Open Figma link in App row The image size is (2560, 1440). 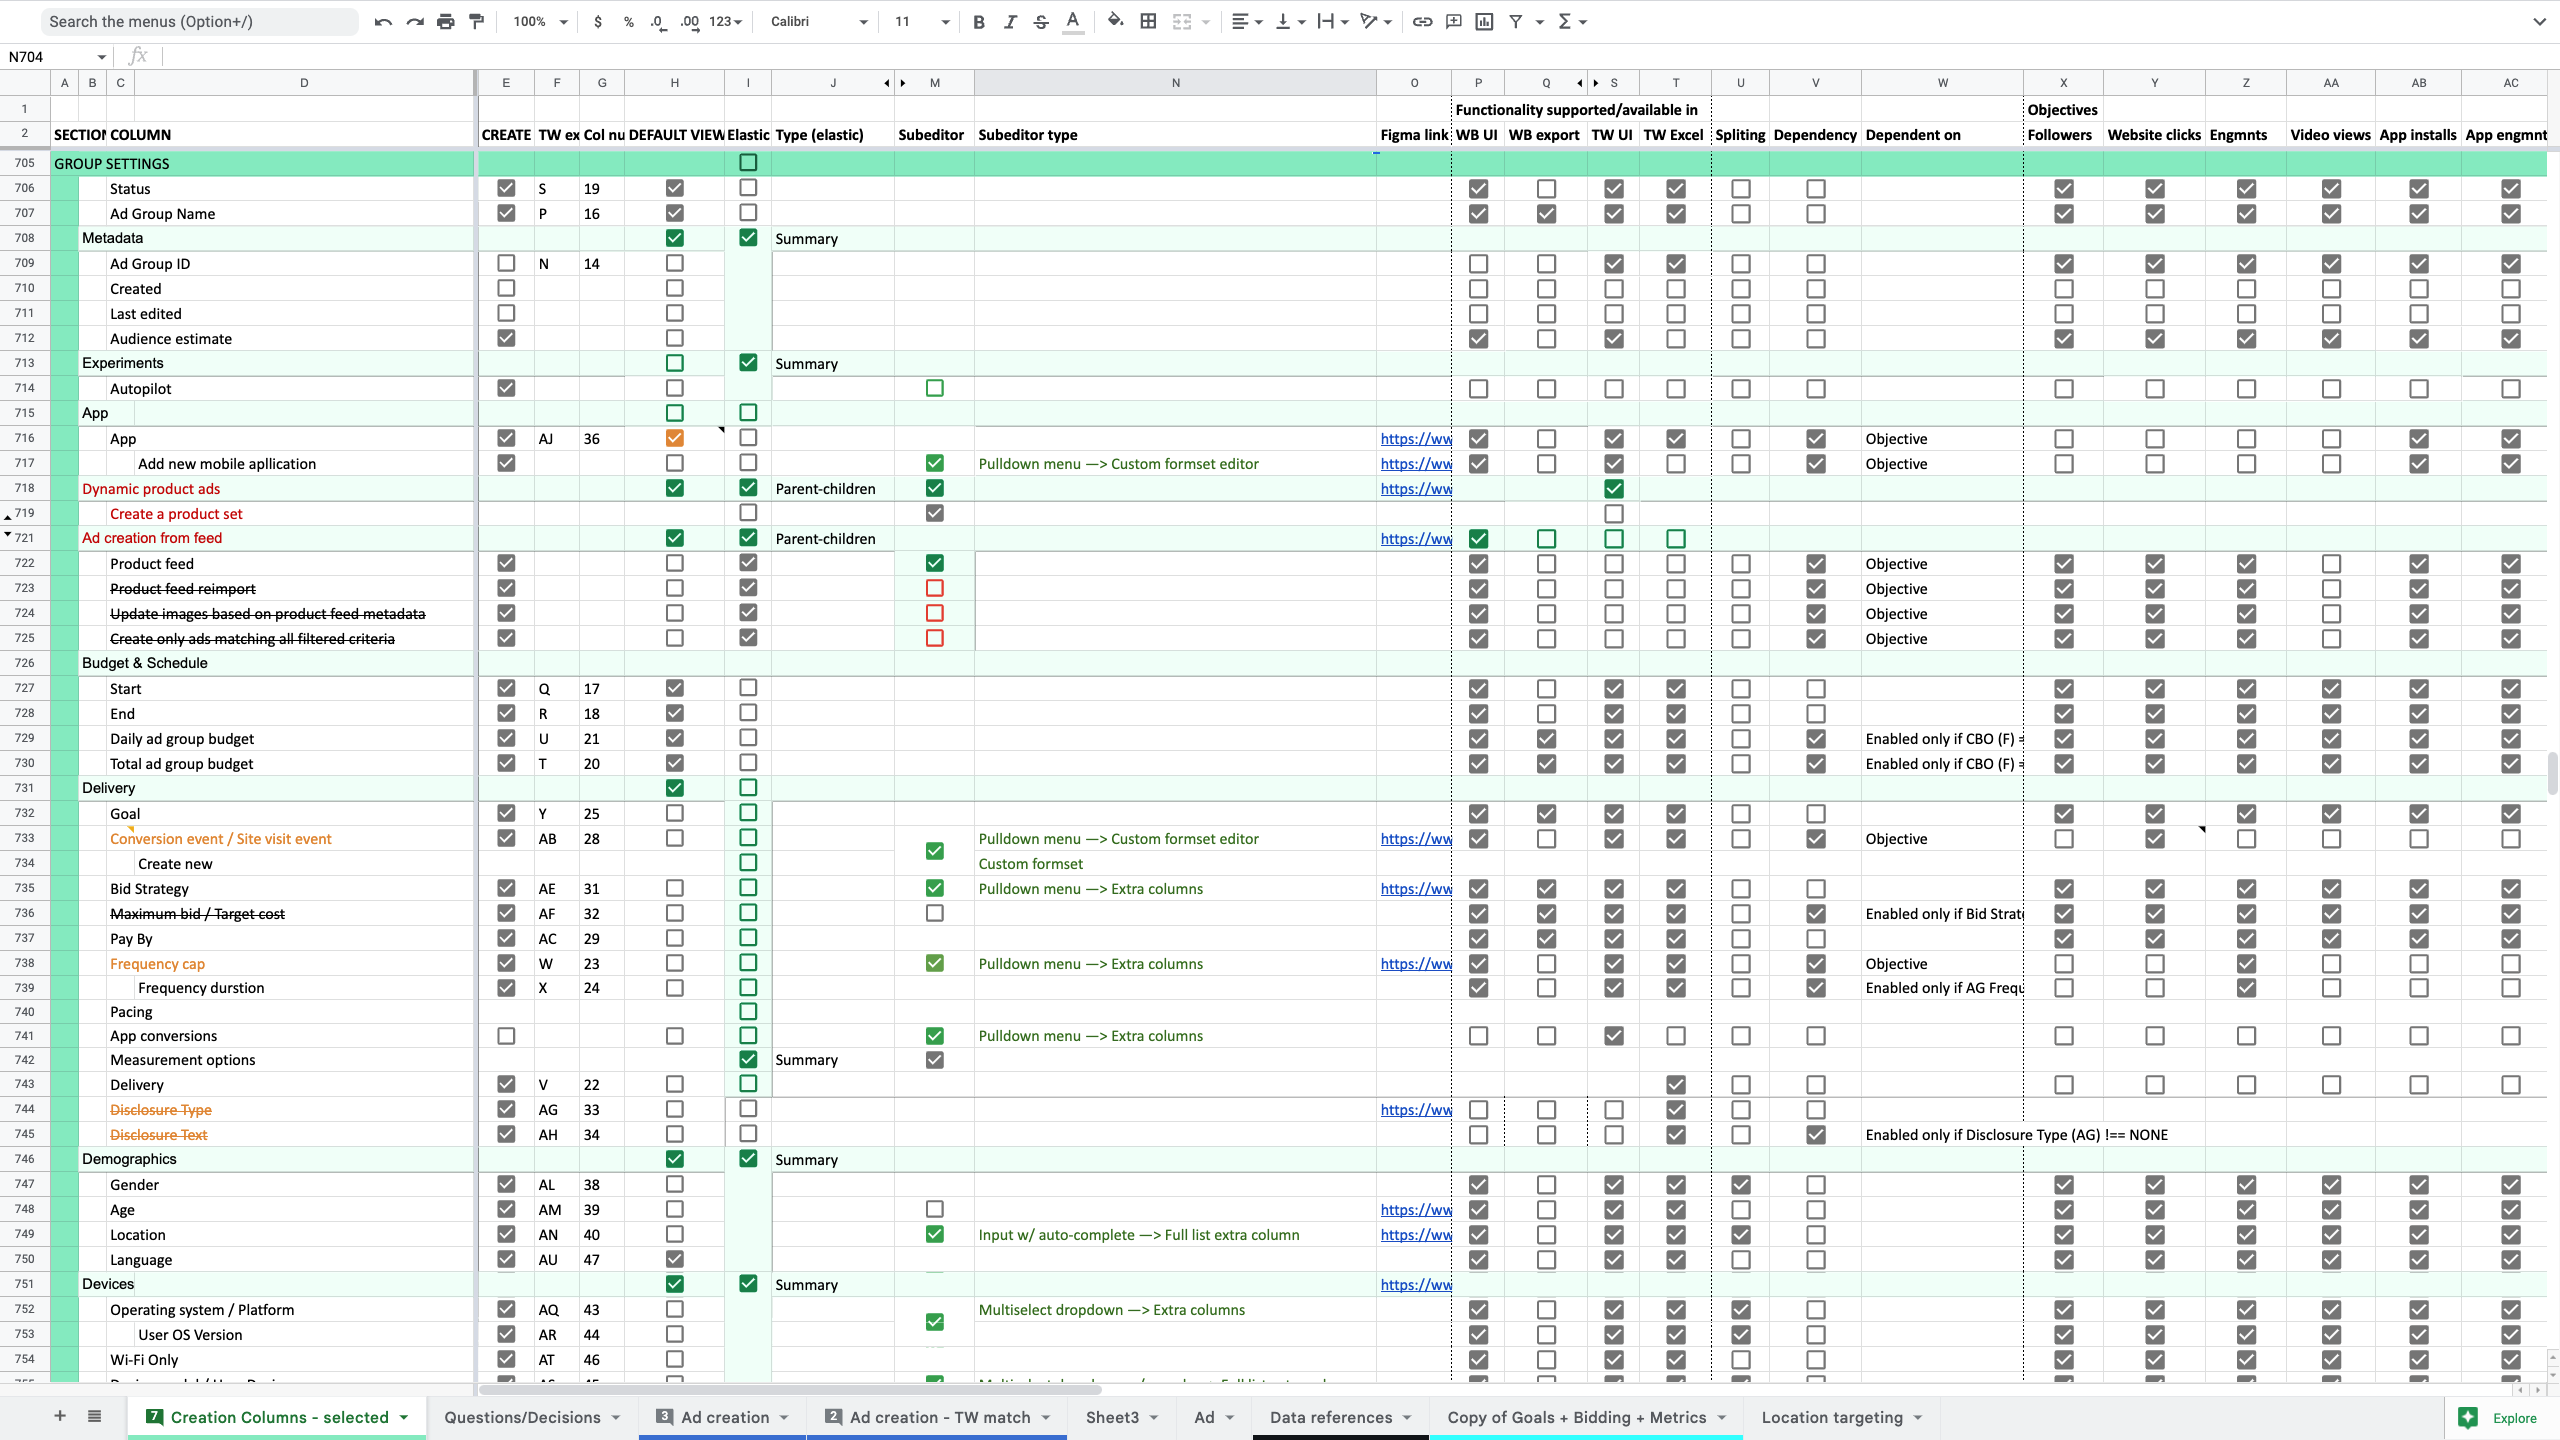point(1415,438)
